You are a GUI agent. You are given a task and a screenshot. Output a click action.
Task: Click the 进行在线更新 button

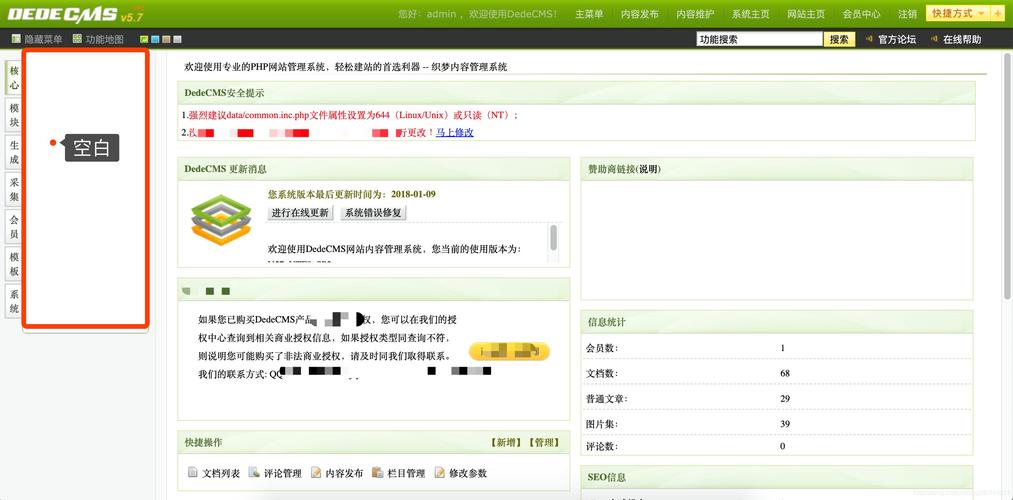[x=300, y=213]
